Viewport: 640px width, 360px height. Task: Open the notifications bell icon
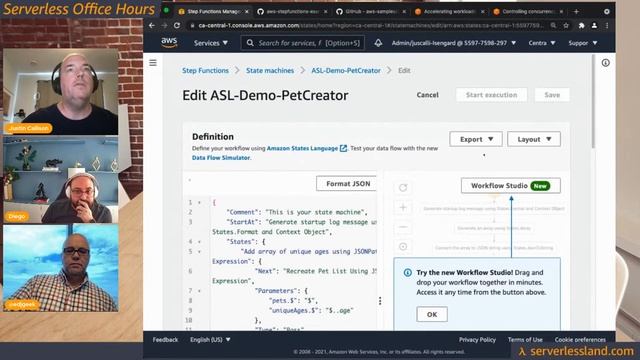click(378, 43)
